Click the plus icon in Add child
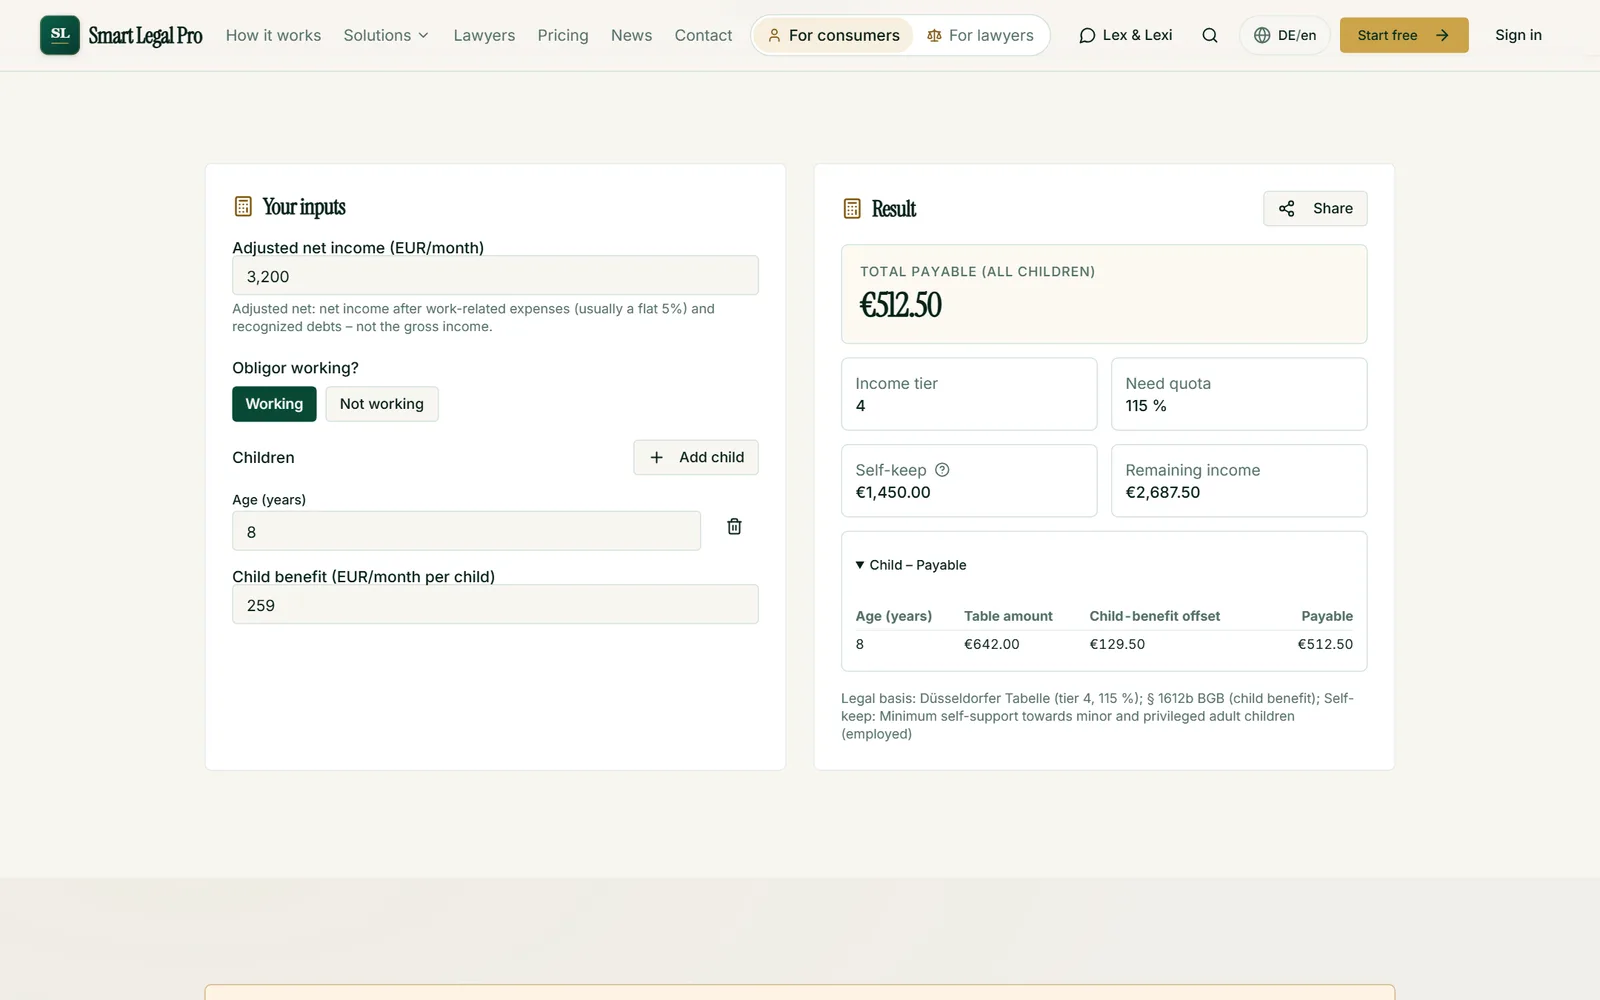The image size is (1600, 1000). pos(657,457)
